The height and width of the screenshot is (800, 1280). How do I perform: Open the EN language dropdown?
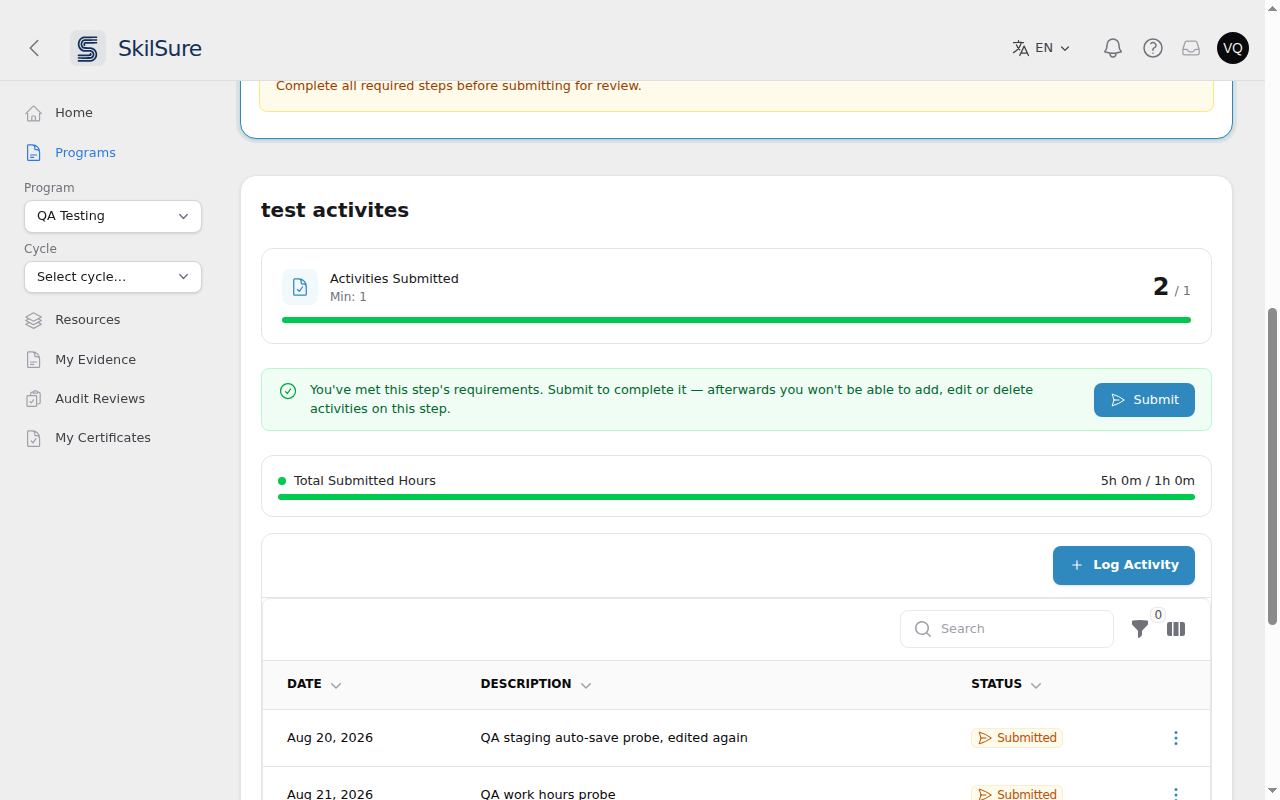click(1041, 48)
